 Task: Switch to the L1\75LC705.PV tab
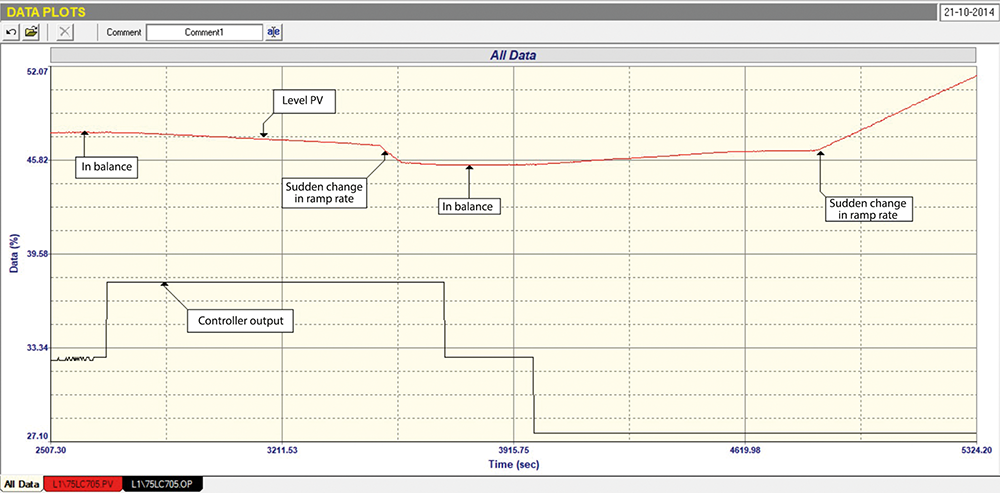click(84, 484)
